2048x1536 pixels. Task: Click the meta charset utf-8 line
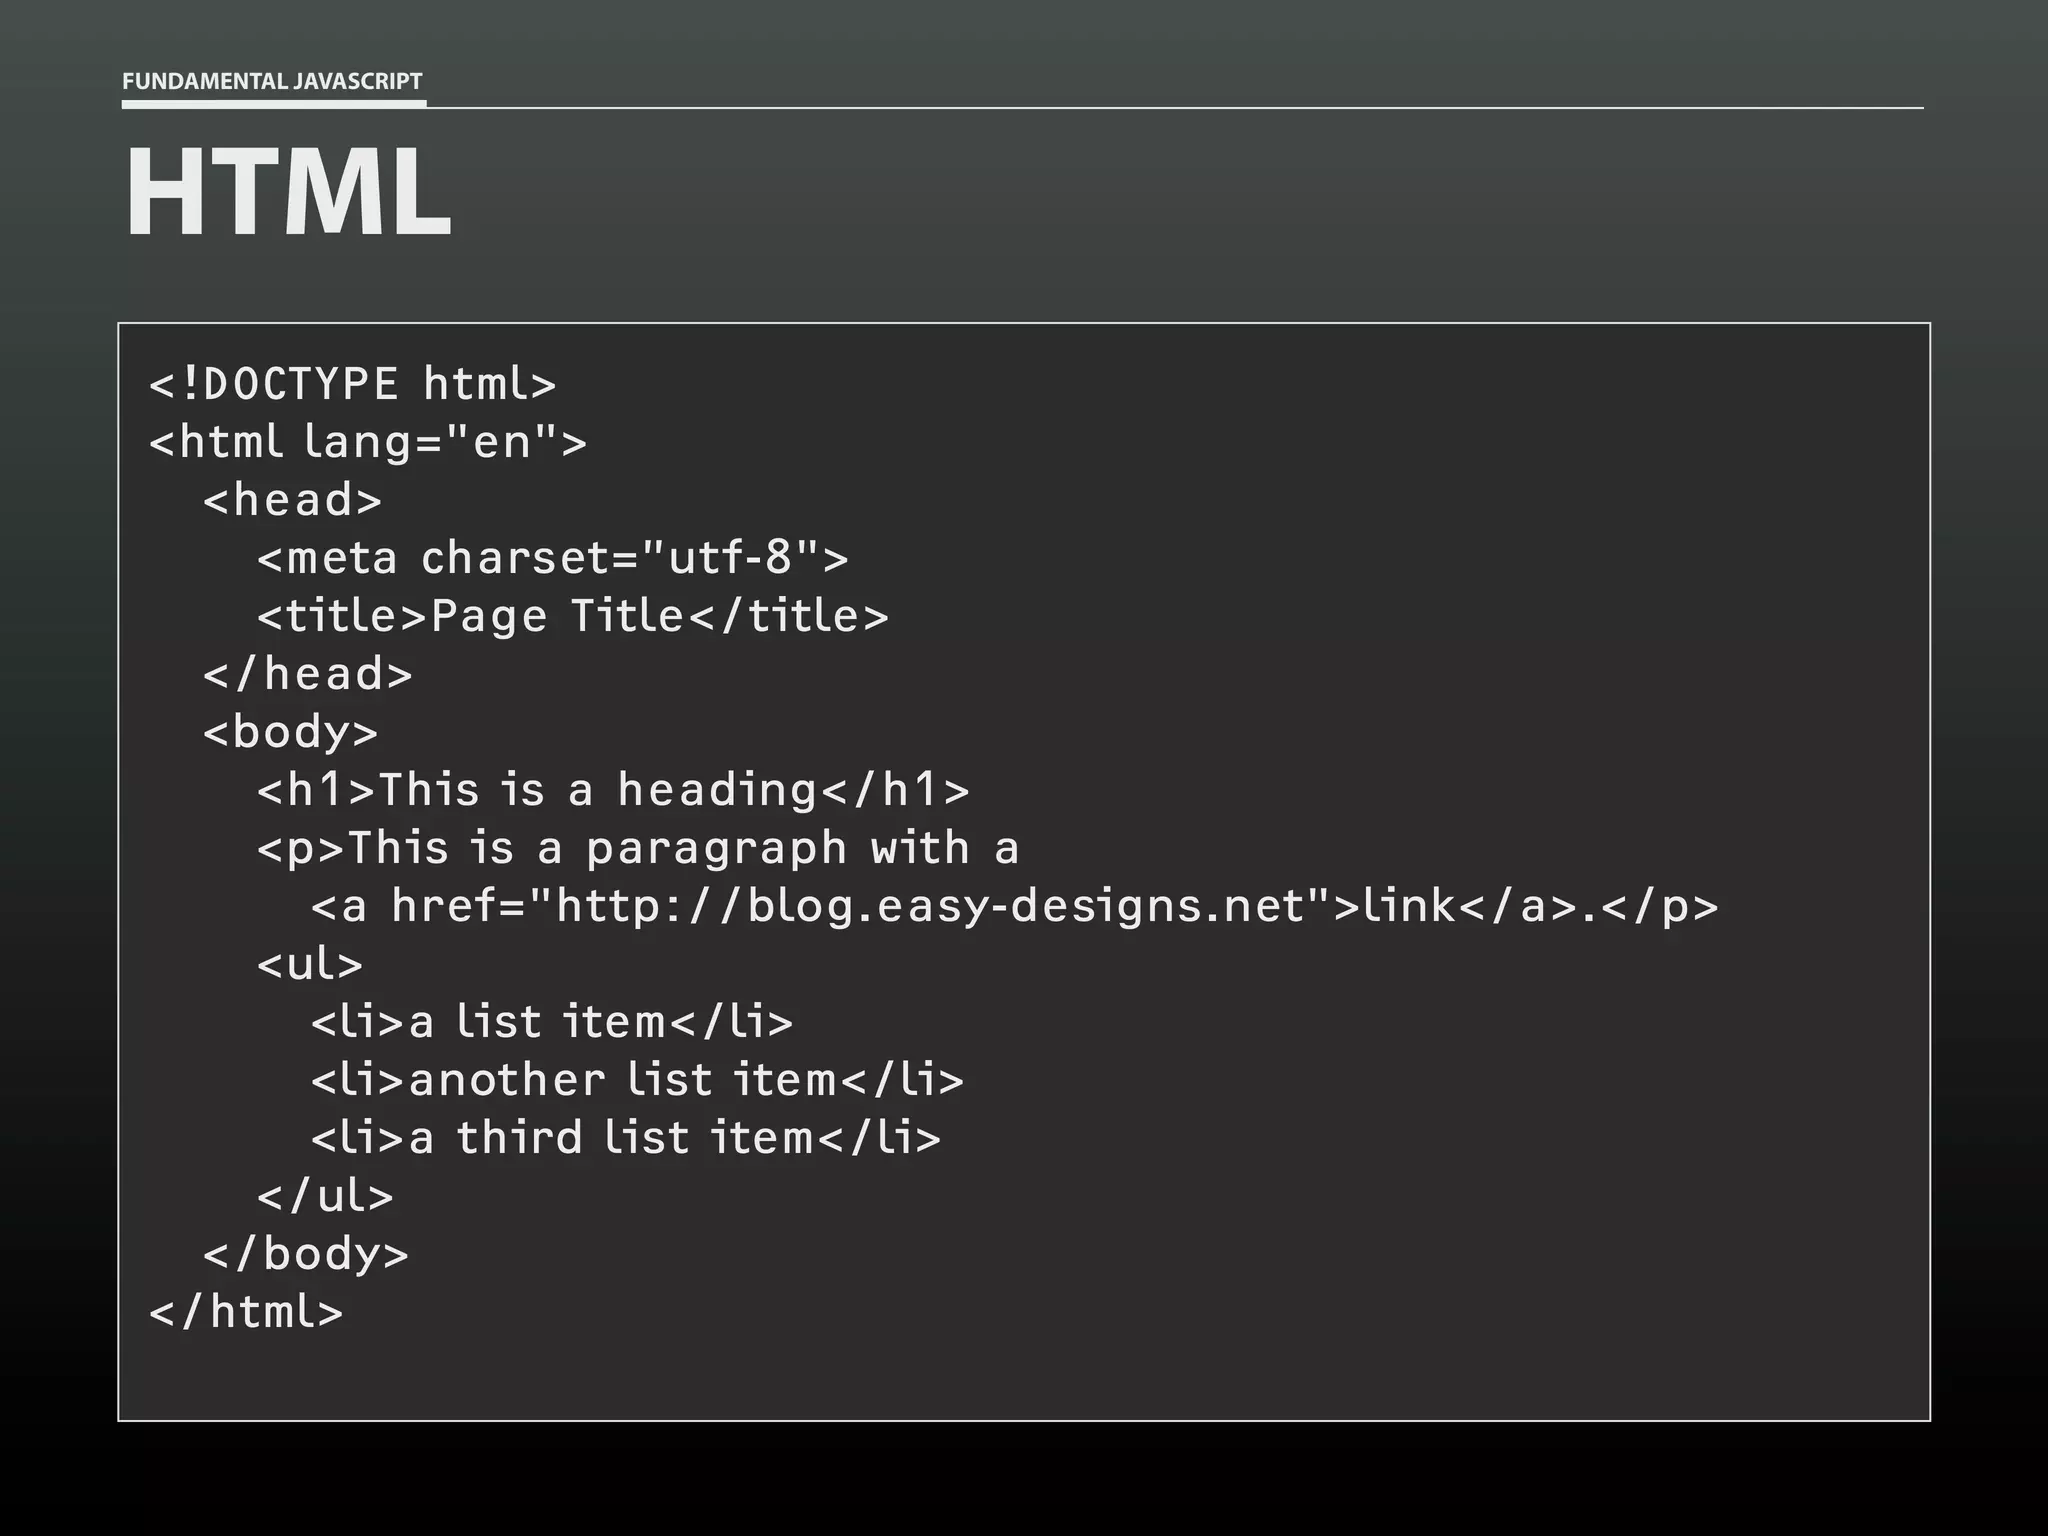552,558
